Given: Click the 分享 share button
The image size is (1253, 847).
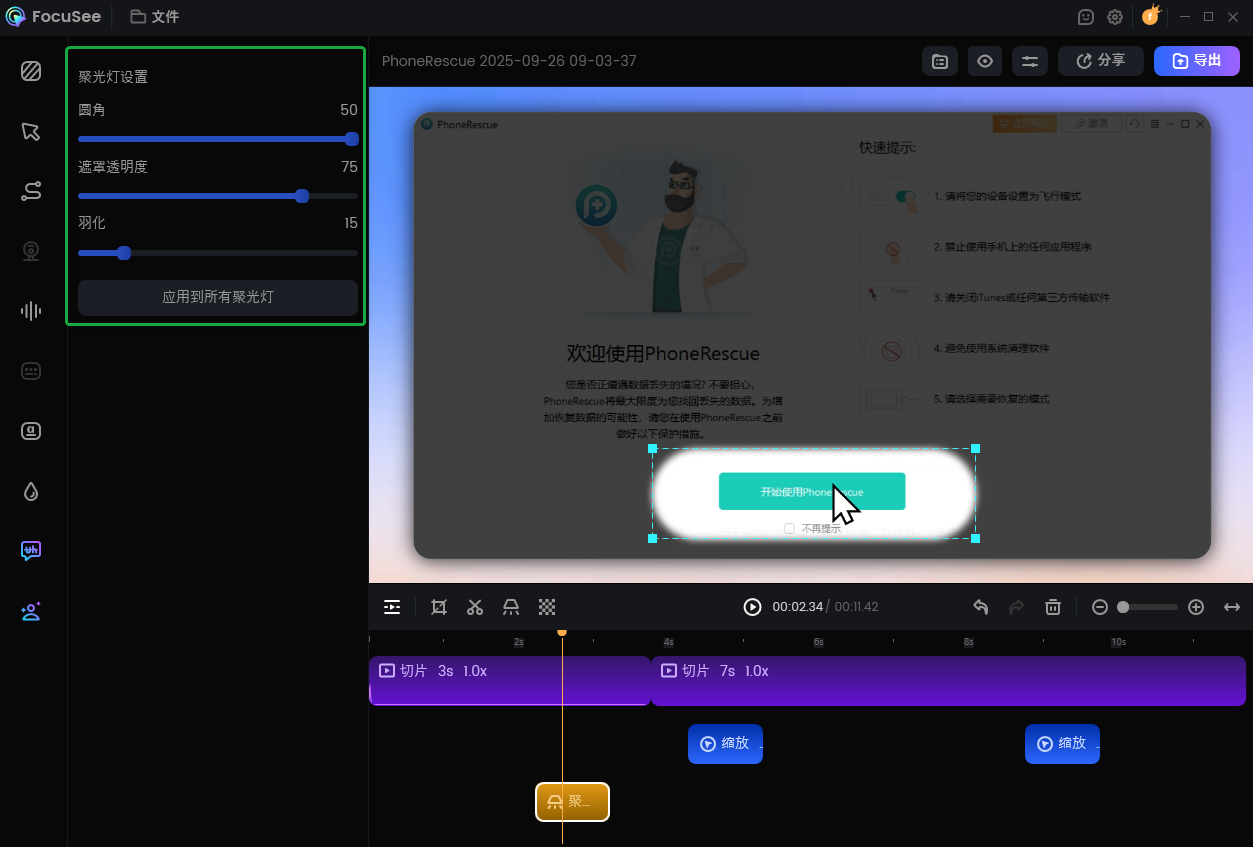Looking at the screenshot, I should point(1101,61).
